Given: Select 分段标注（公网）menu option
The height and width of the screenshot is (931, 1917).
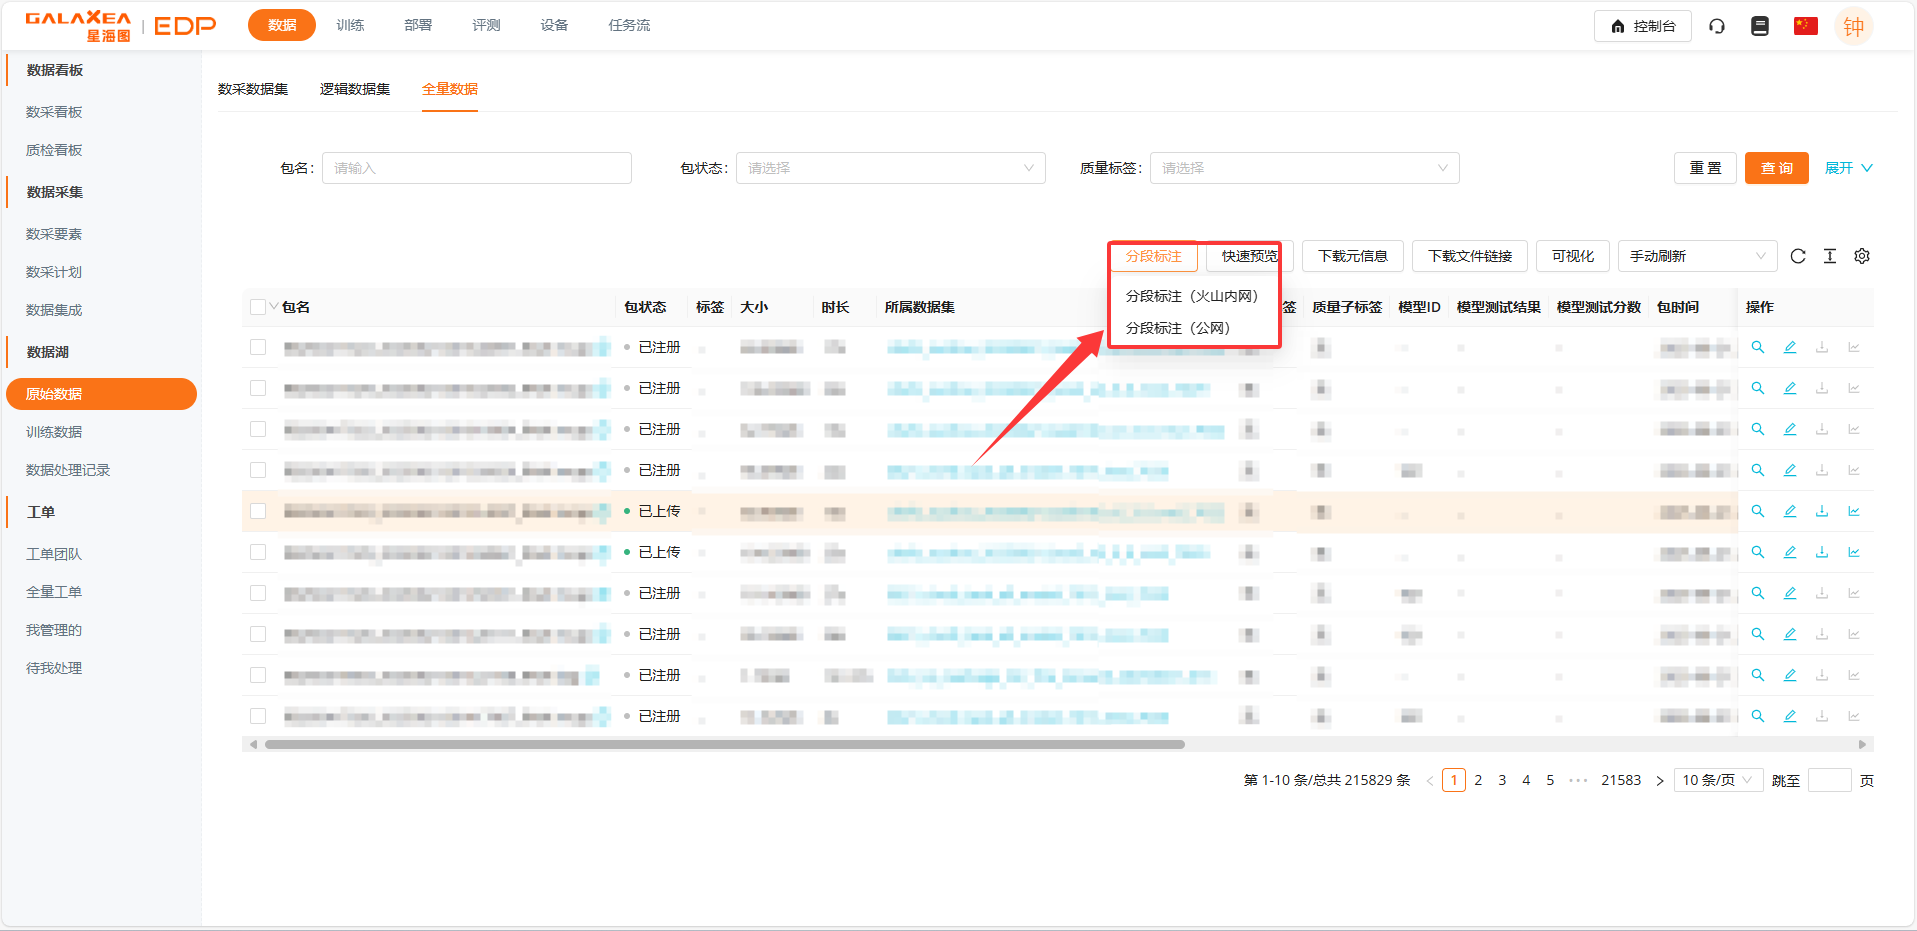Looking at the screenshot, I should (1177, 328).
